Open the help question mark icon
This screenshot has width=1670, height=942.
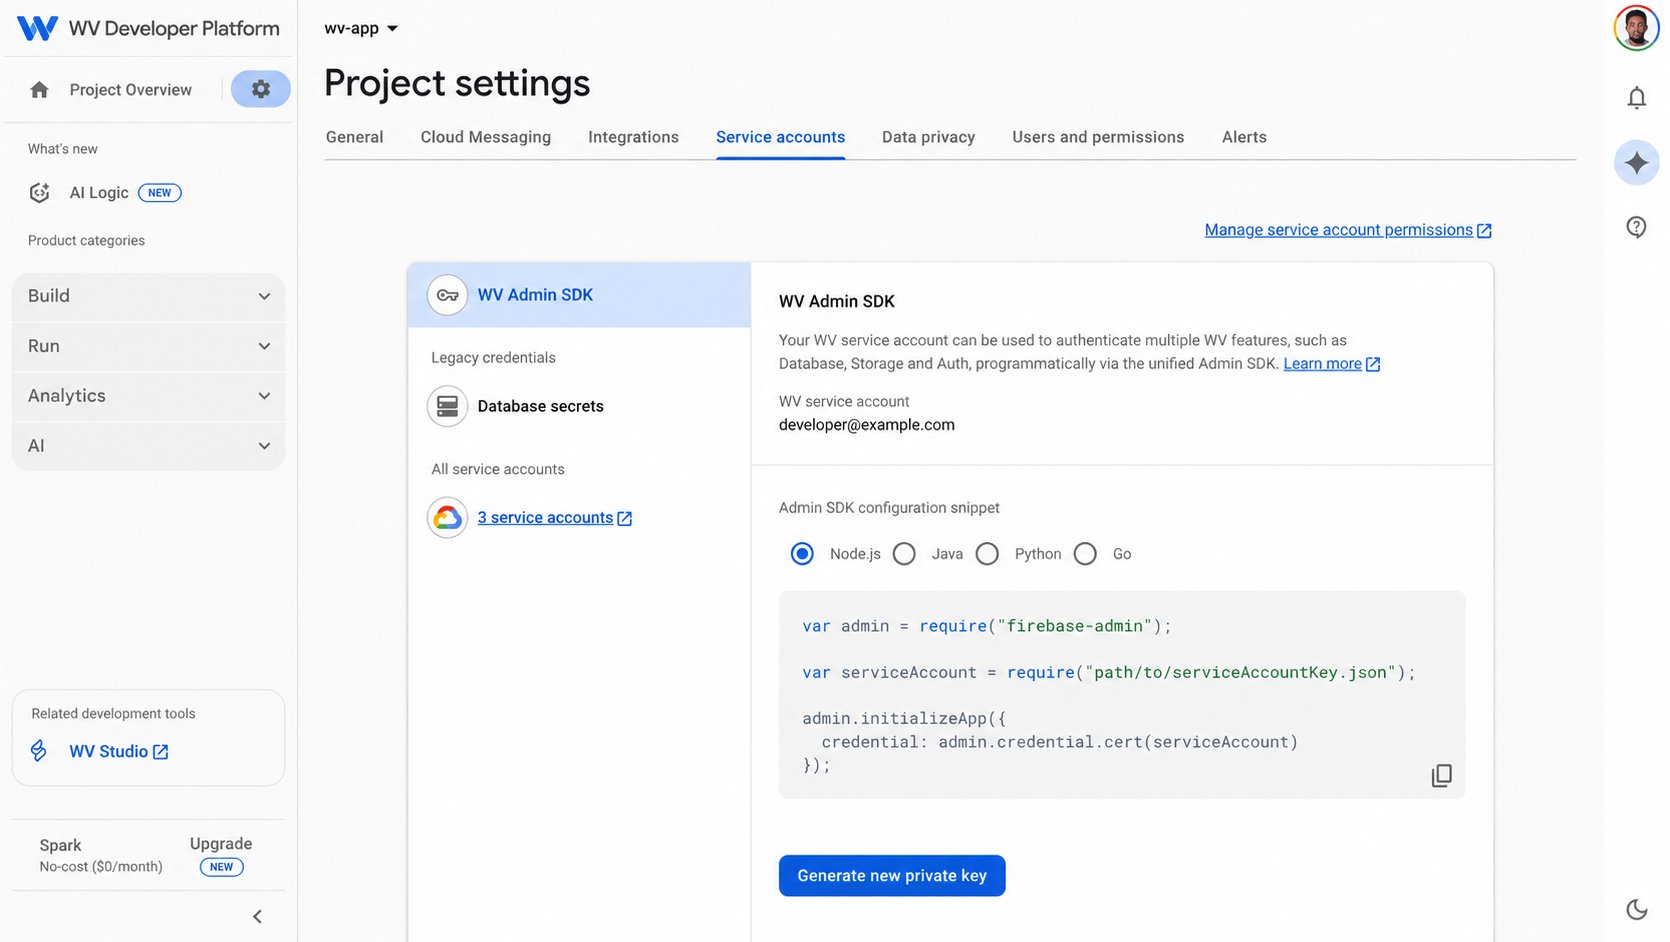(x=1637, y=227)
